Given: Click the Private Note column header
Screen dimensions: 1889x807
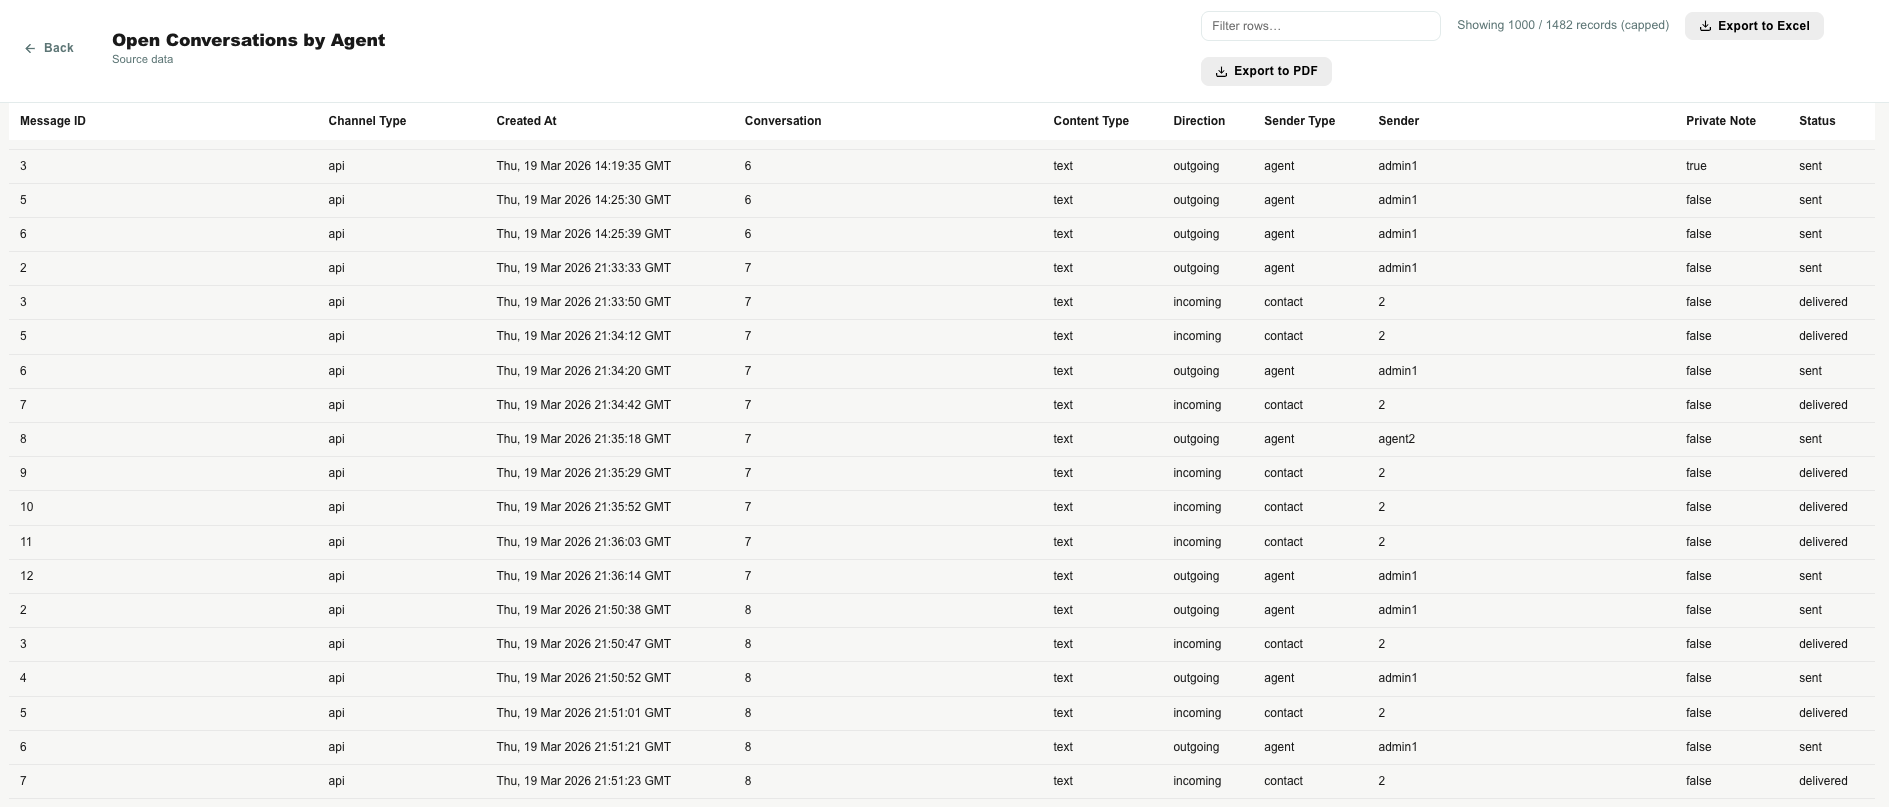Looking at the screenshot, I should point(1720,121).
